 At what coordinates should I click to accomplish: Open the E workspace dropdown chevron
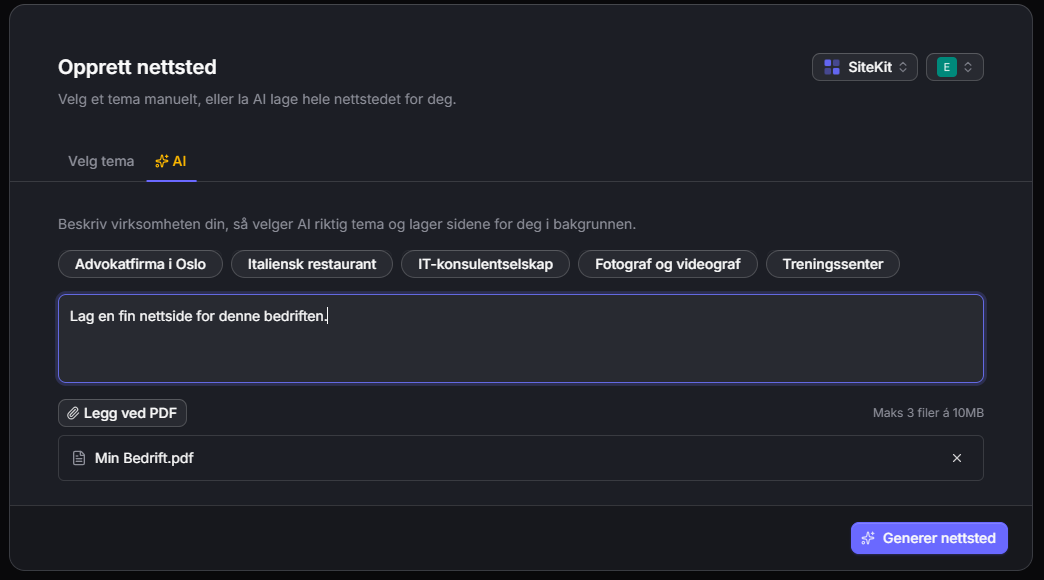pyautogui.click(x=968, y=66)
